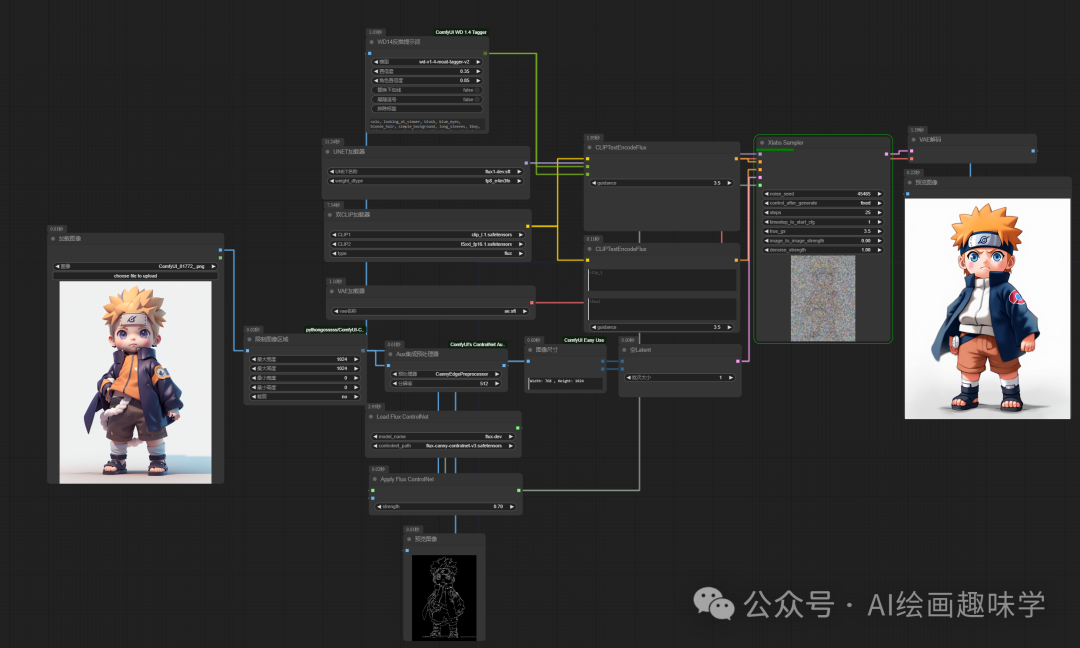Increase true_gs value 3.5
The width and height of the screenshot is (1080, 648).
880,231
